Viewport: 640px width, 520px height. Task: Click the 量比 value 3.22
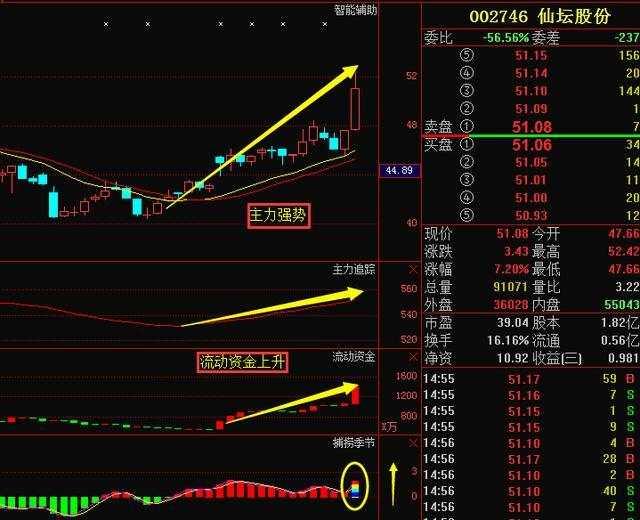[627, 287]
